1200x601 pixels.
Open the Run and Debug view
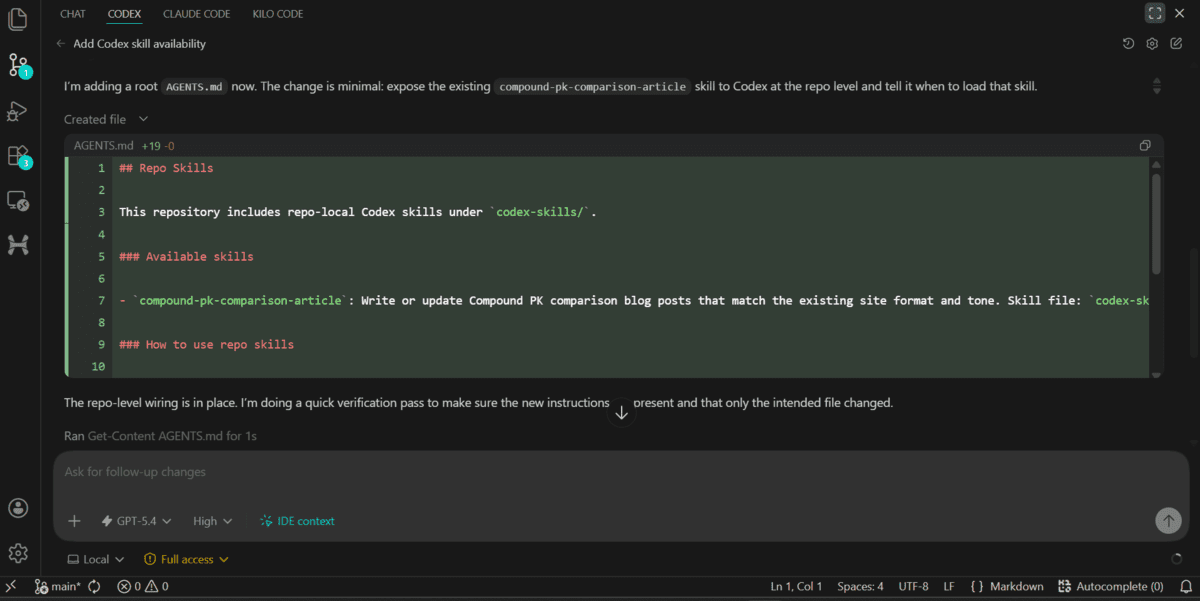(x=18, y=111)
